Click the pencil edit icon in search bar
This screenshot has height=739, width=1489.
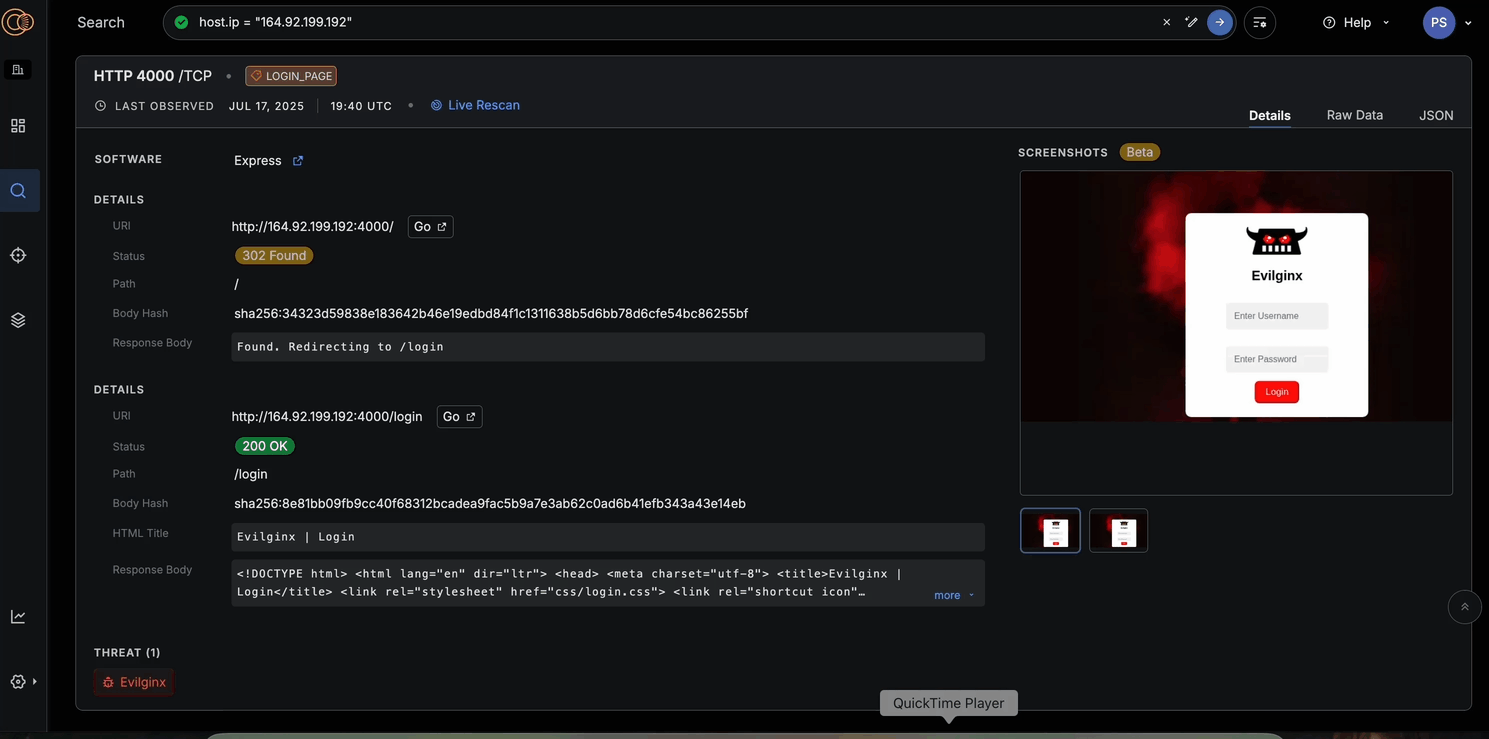coord(1191,21)
